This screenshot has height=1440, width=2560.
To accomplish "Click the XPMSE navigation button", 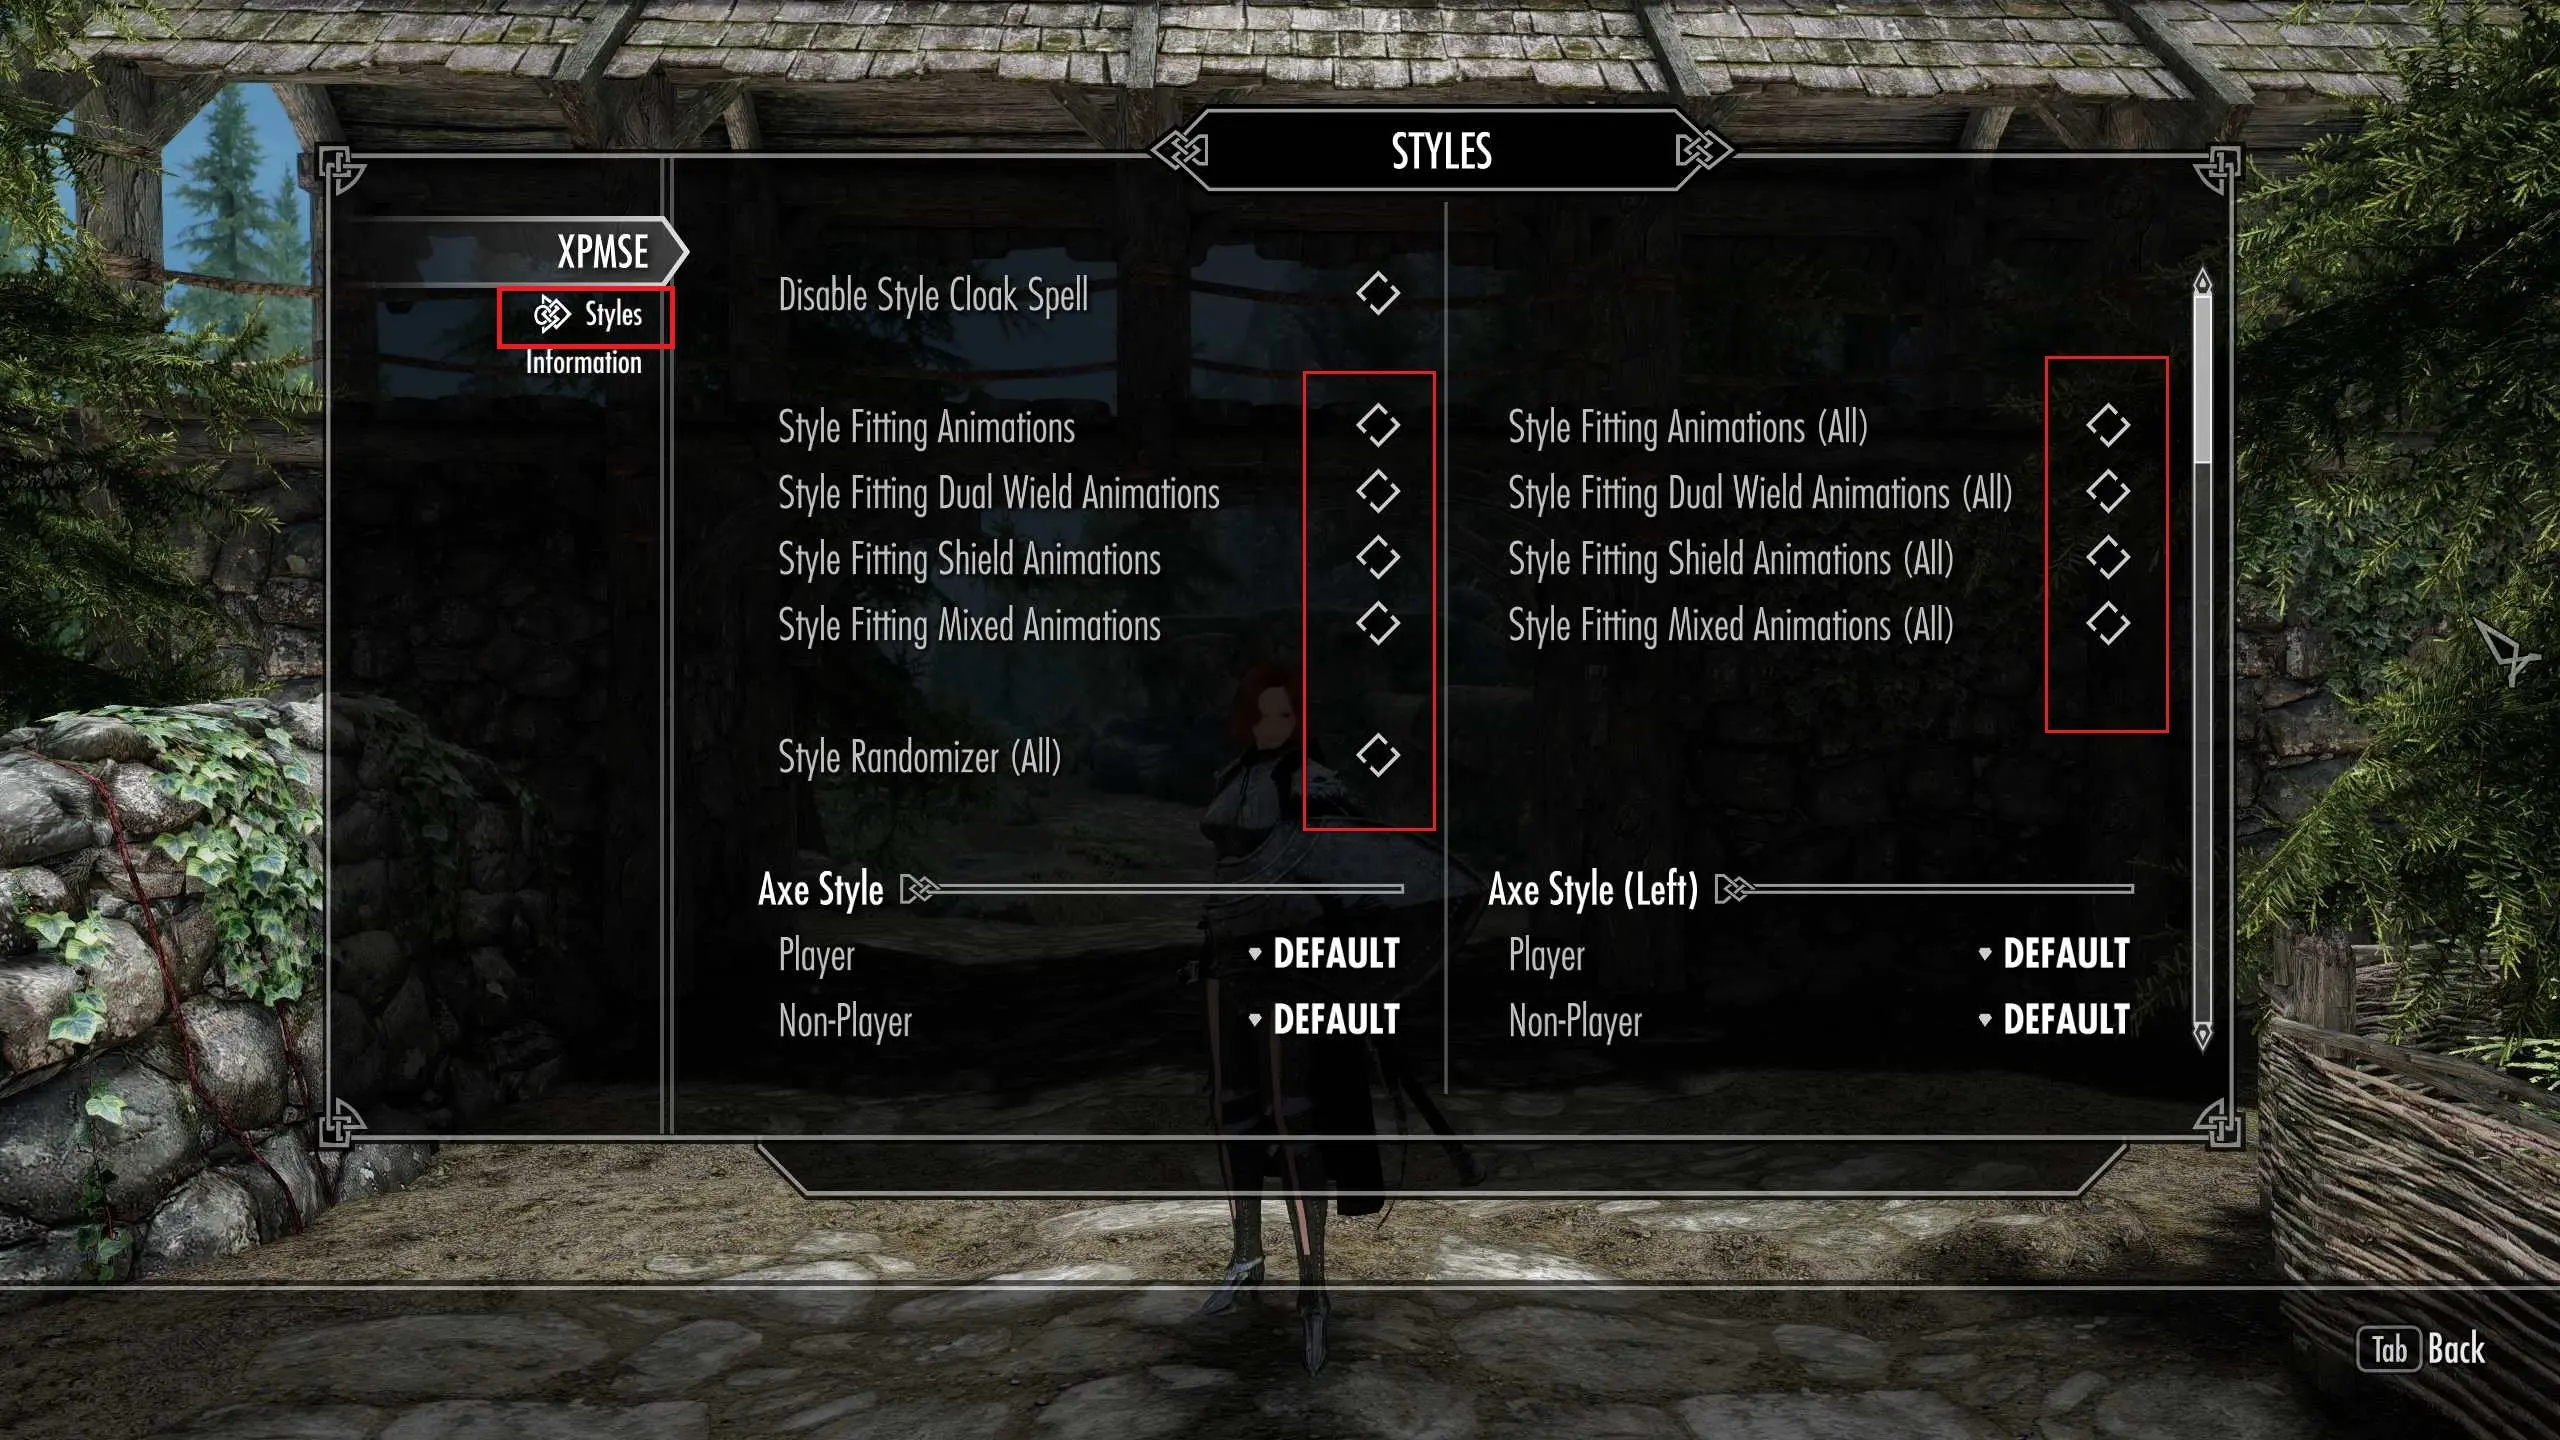I will pos(598,251).
